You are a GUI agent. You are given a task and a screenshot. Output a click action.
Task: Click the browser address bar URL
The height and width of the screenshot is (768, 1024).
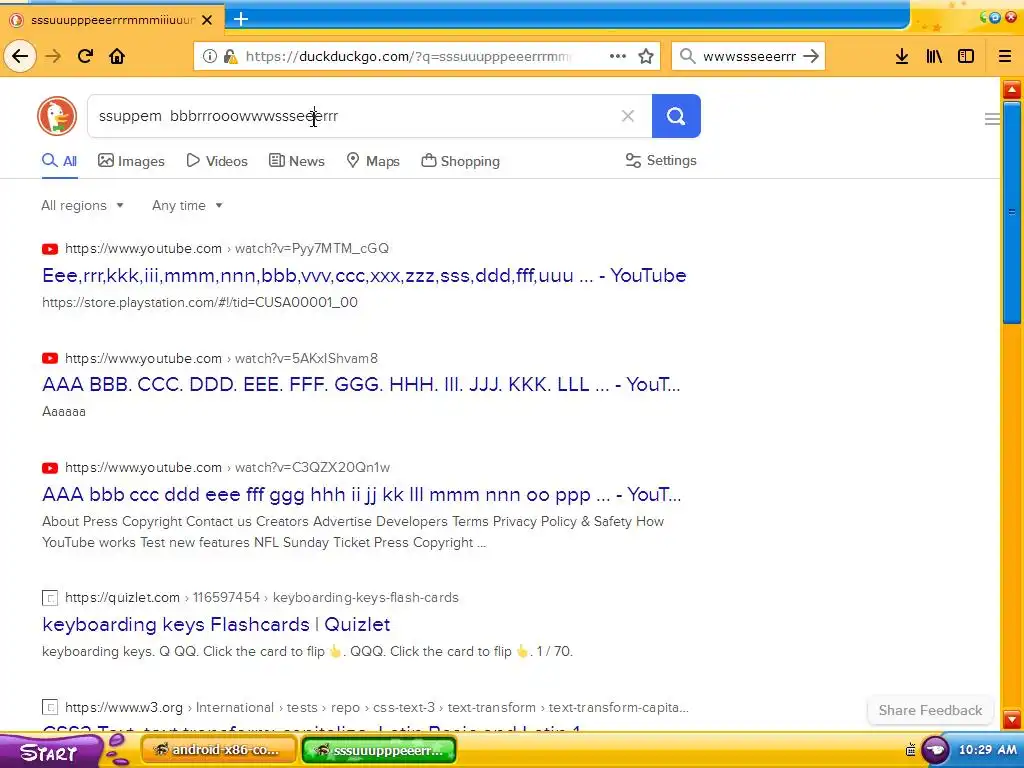(408, 56)
